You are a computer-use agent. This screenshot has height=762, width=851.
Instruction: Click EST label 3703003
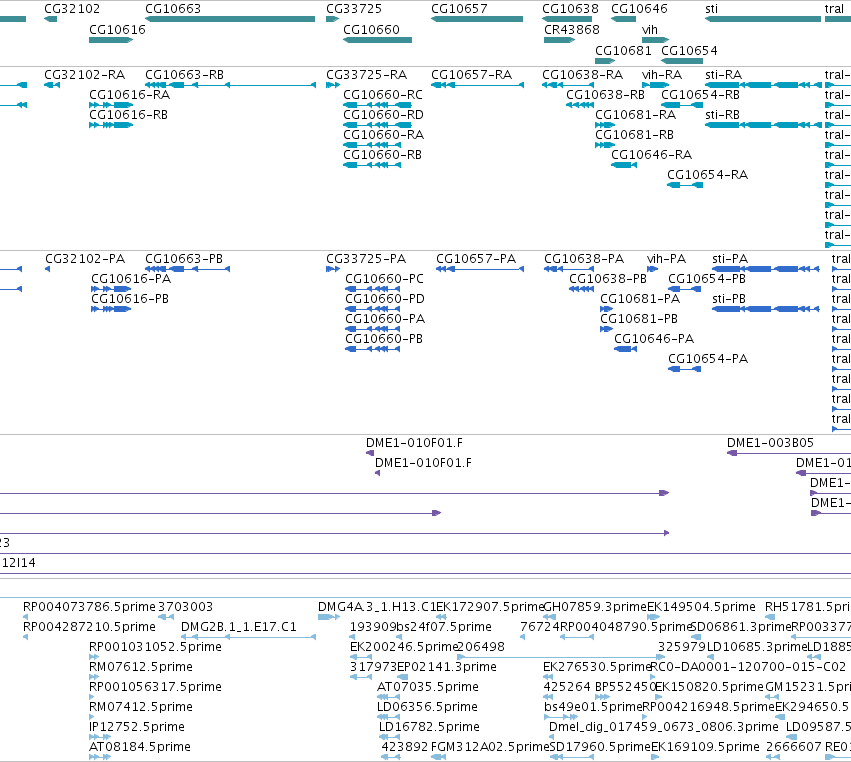186,606
